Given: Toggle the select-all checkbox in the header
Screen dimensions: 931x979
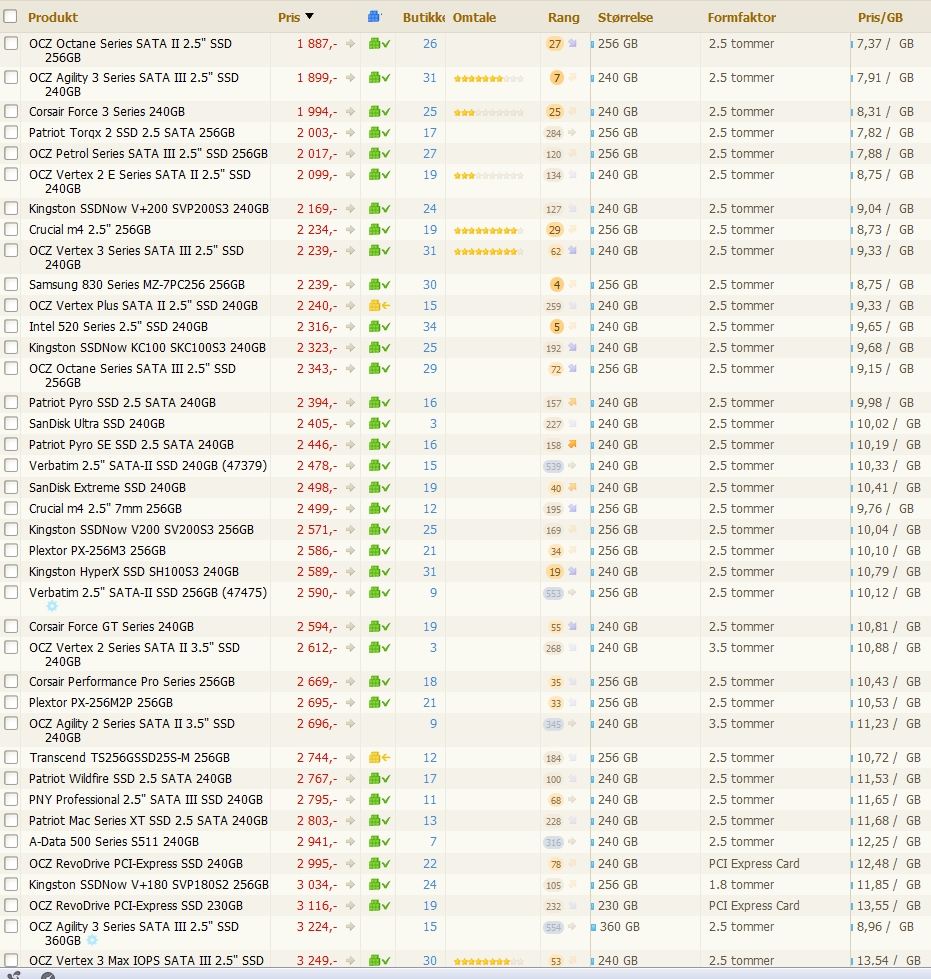Looking at the screenshot, I should point(11,16).
